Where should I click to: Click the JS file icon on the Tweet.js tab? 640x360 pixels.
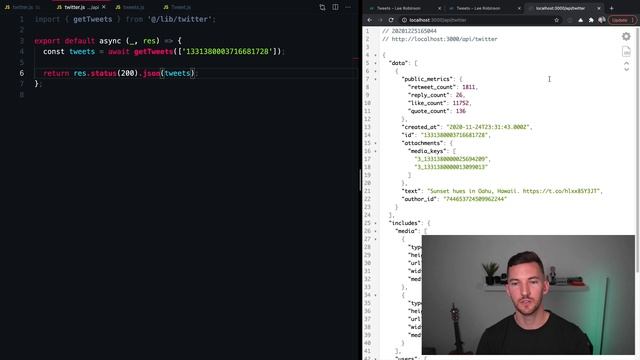166,7
